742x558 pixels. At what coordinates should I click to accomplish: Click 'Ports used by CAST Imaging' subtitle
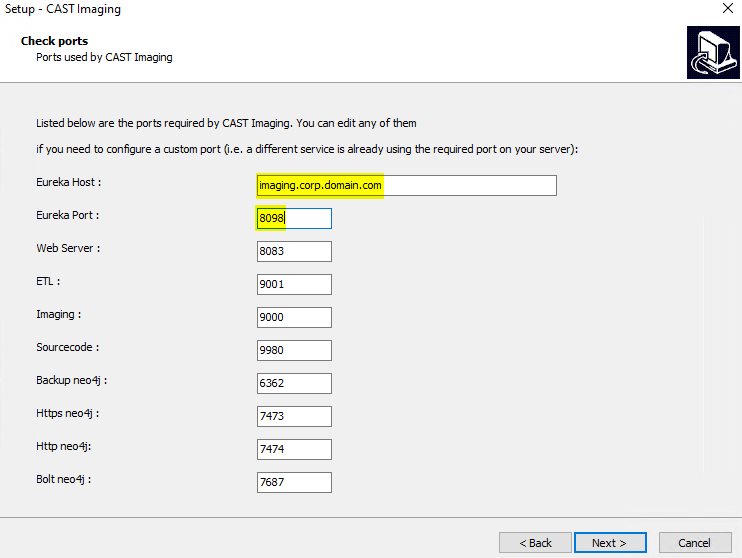point(104,57)
